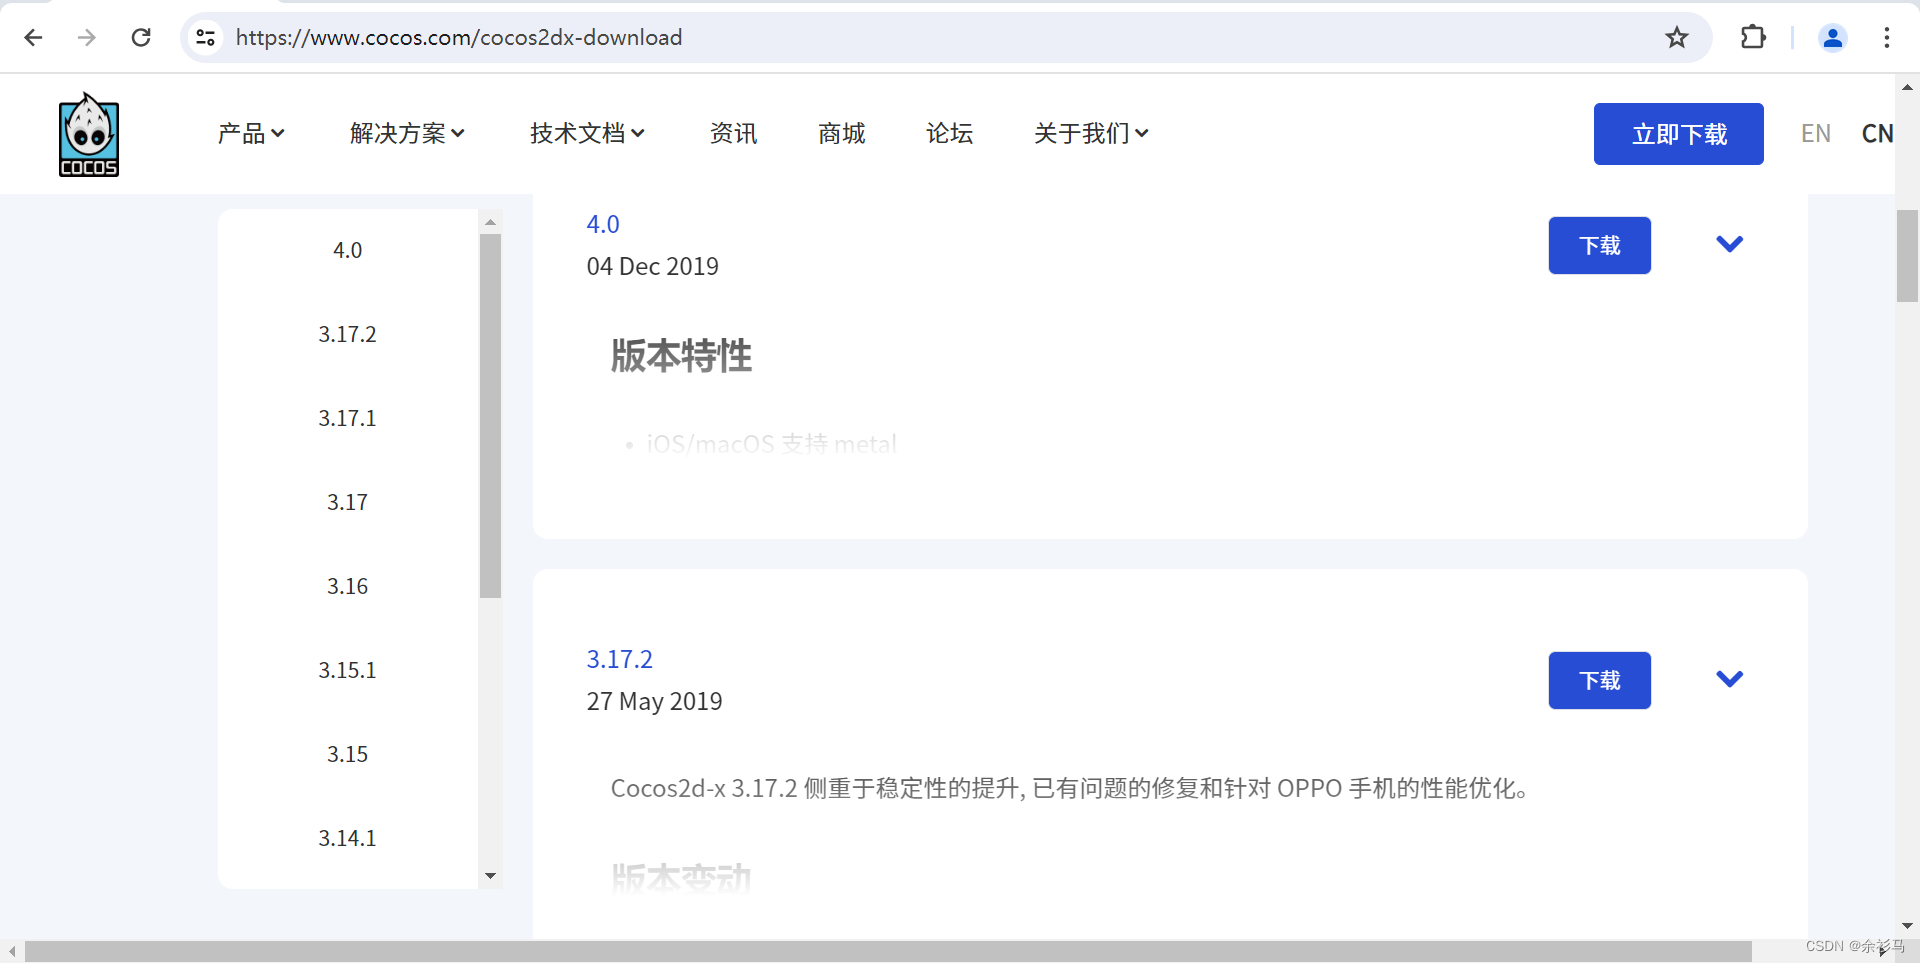Download version 4.0 with 下载 button
Screen dimensions: 1920x963
click(x=1599, y=245)
